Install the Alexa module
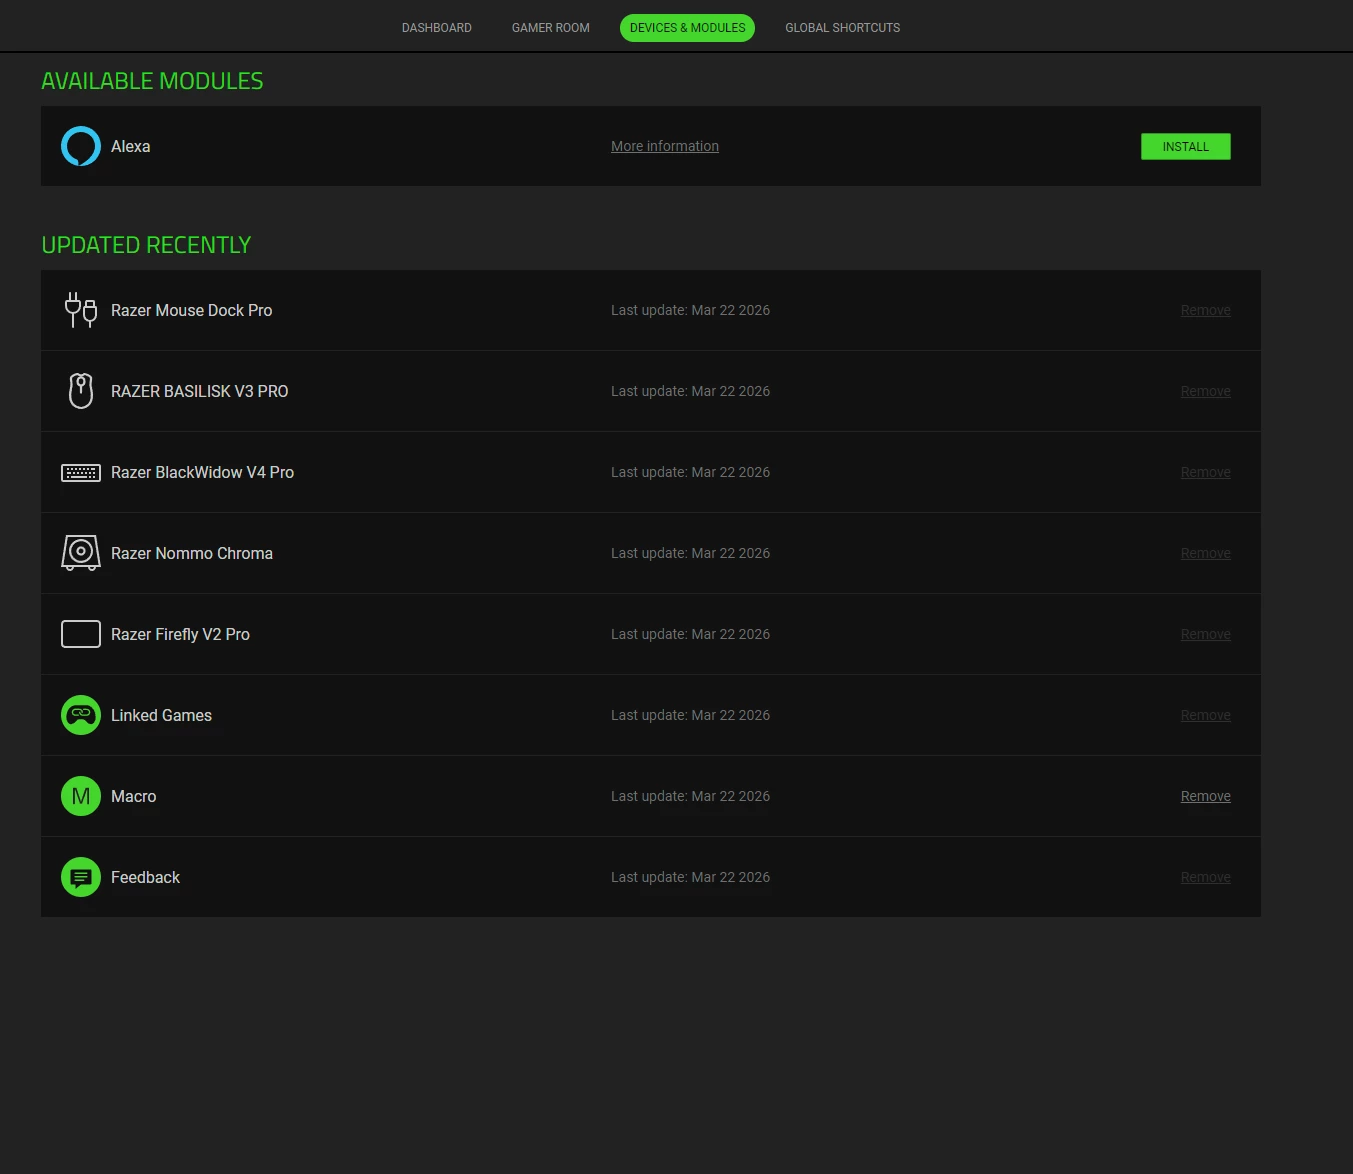Viewport: 1353px width, 1174px height. (x=1186, y=146)
